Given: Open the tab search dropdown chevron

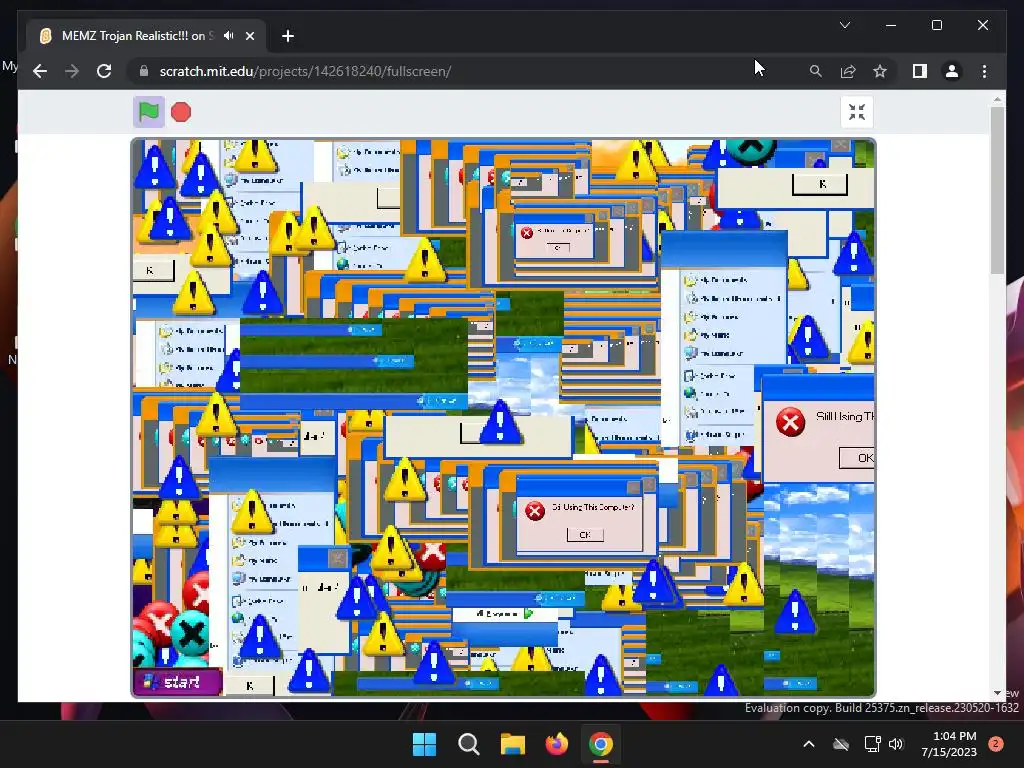Looking at the screenshot, I should pyautogui.click(x=845, y=25).
